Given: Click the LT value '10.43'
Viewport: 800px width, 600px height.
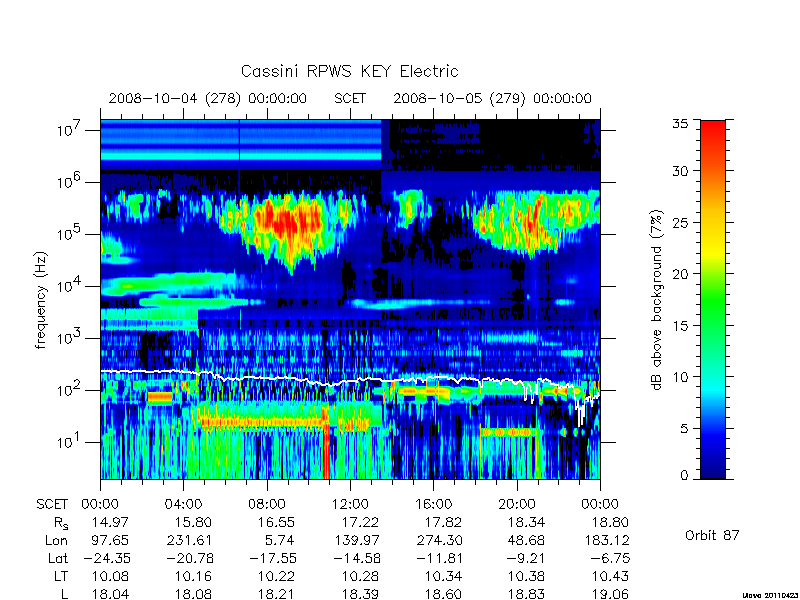Looking at the screenshot, I should click(610, 576).
